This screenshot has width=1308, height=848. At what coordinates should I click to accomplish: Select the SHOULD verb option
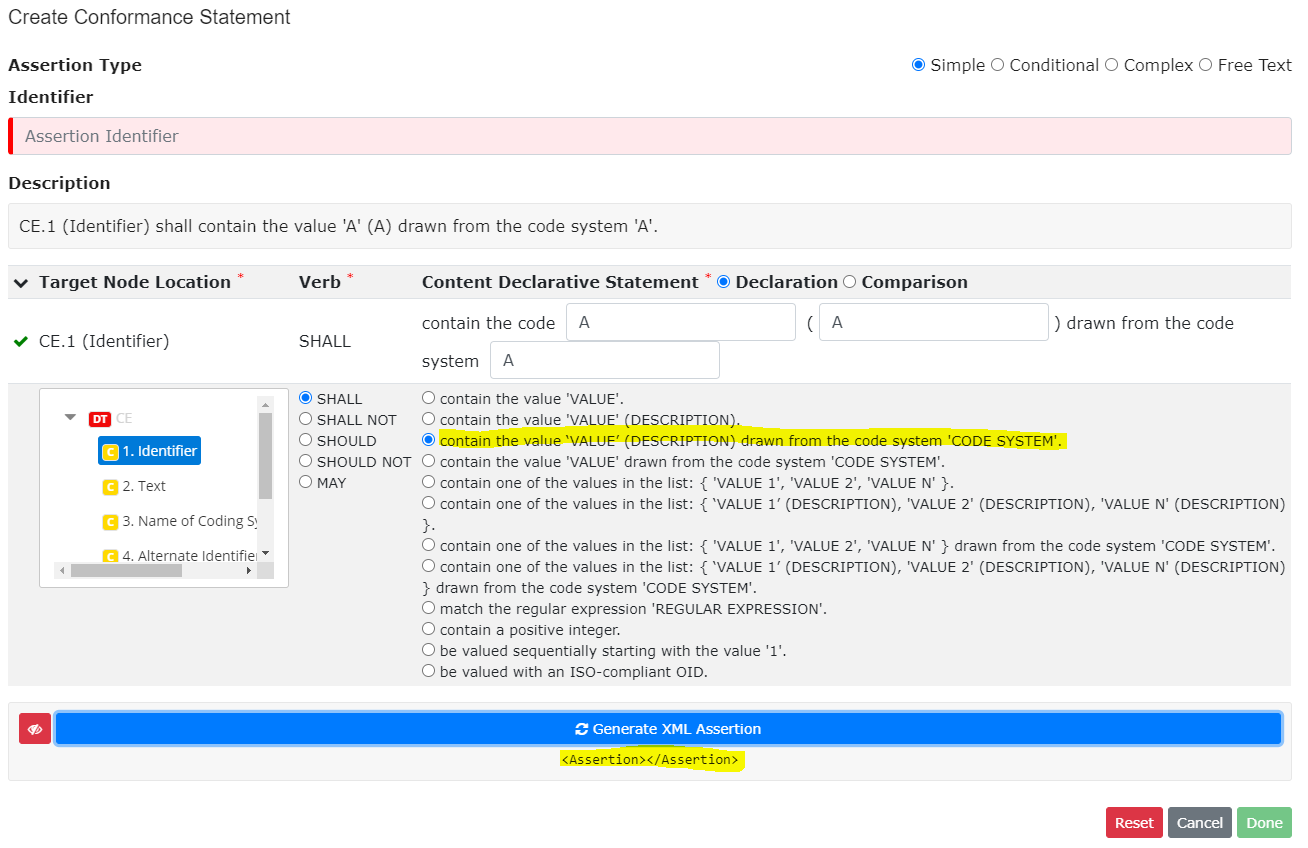tap(306, 440)
